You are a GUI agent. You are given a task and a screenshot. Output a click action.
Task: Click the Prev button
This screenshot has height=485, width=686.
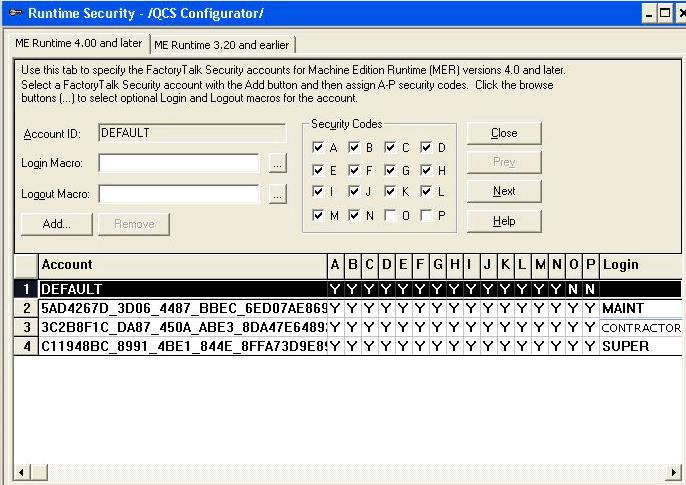click(x=504, y=162)
